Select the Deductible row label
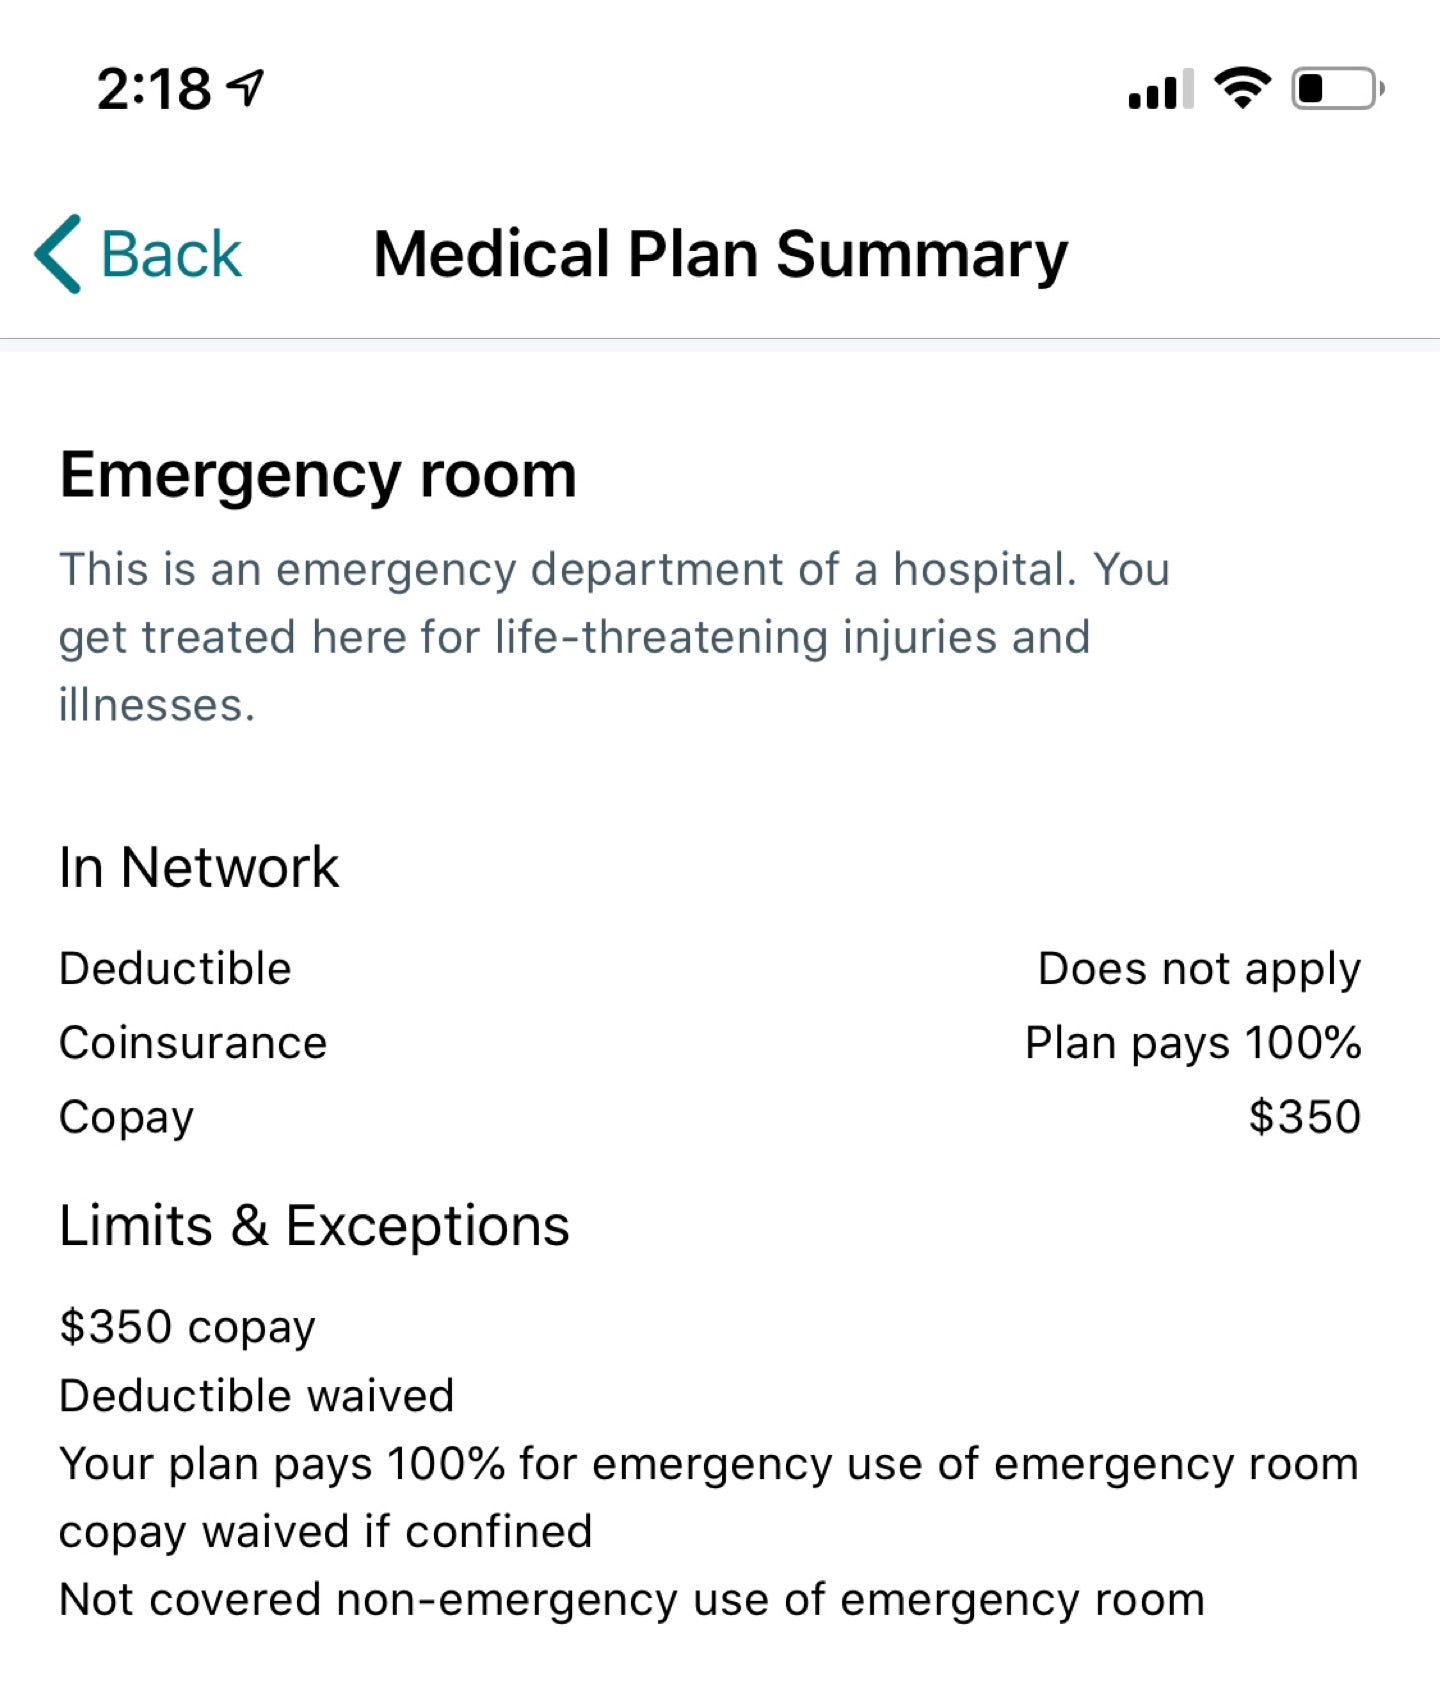1440x1707 pixels. [x=175, y=969]
